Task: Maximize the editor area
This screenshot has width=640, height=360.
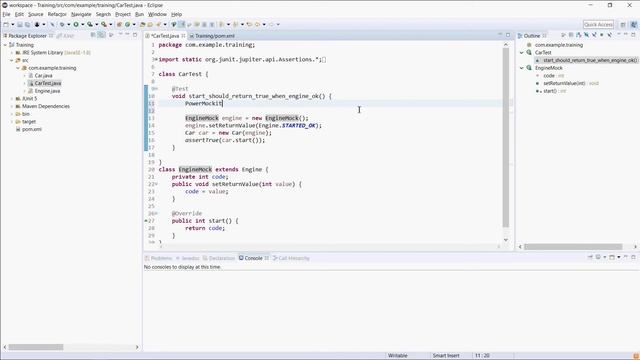Action: 508,36
